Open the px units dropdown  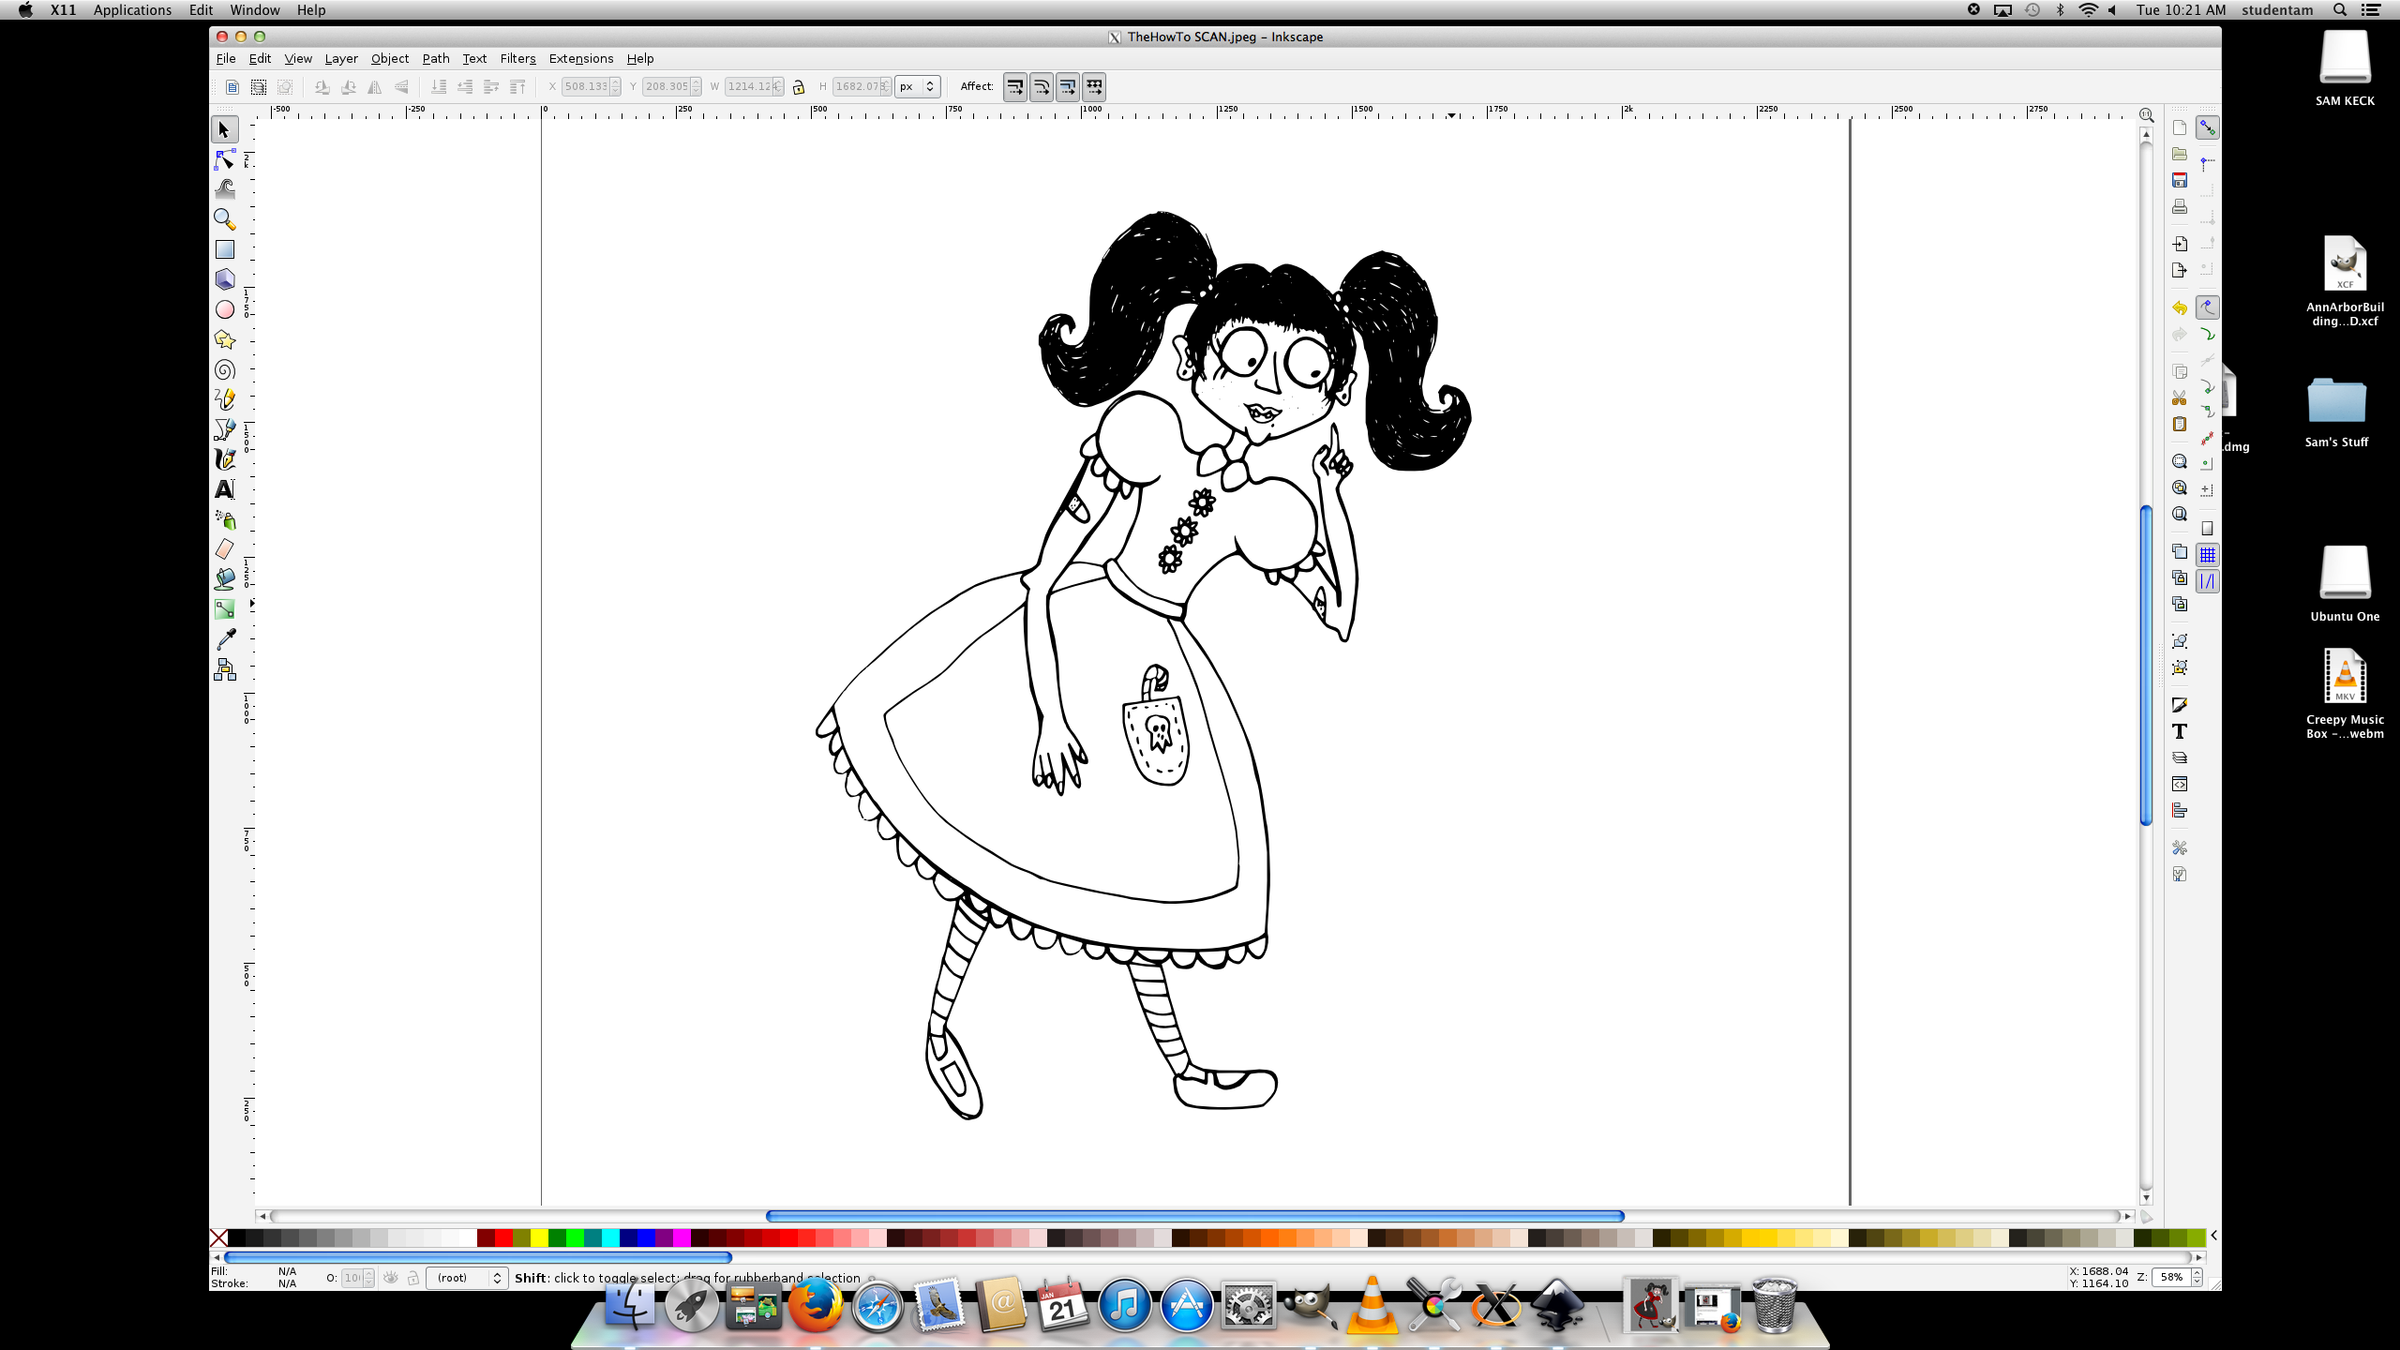coord(916,86)
